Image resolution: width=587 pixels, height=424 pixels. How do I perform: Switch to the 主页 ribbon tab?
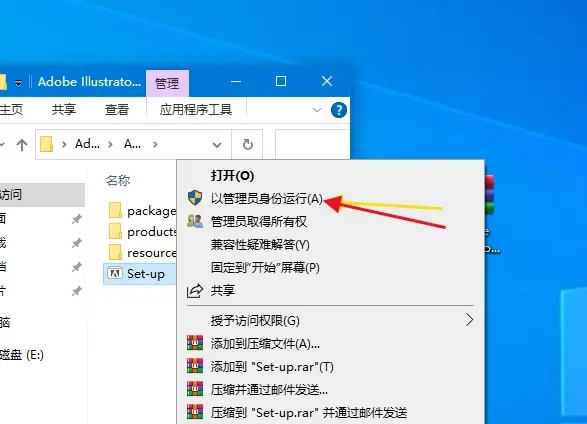[x=11, y=110]
